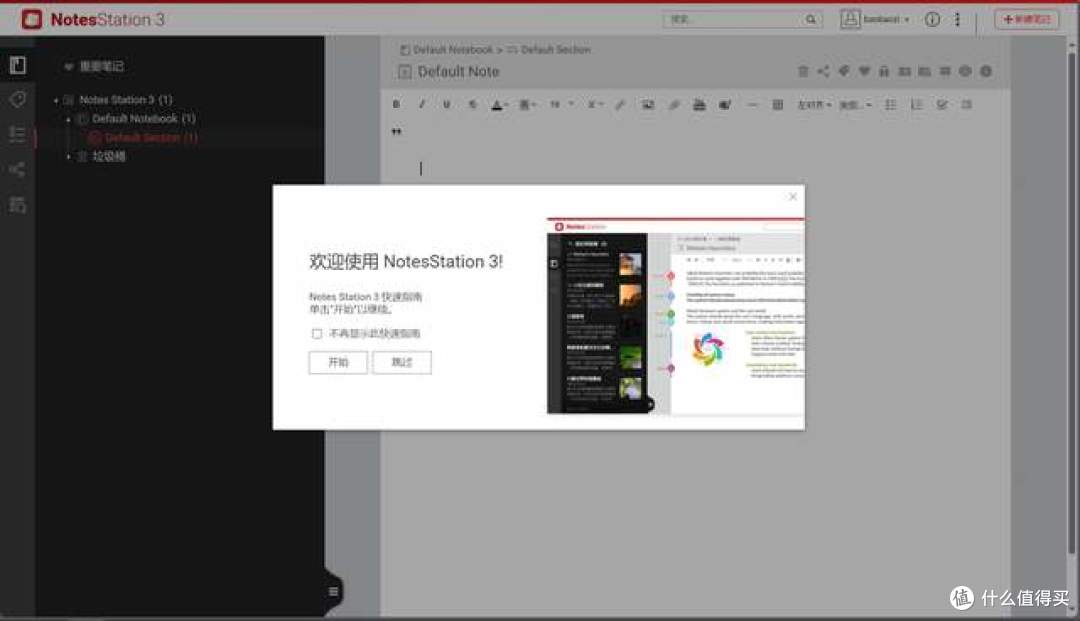The width and height of the screenshot is (1080, 621).
Task: Toggle bulleted list
Action: tap(891, 105)
